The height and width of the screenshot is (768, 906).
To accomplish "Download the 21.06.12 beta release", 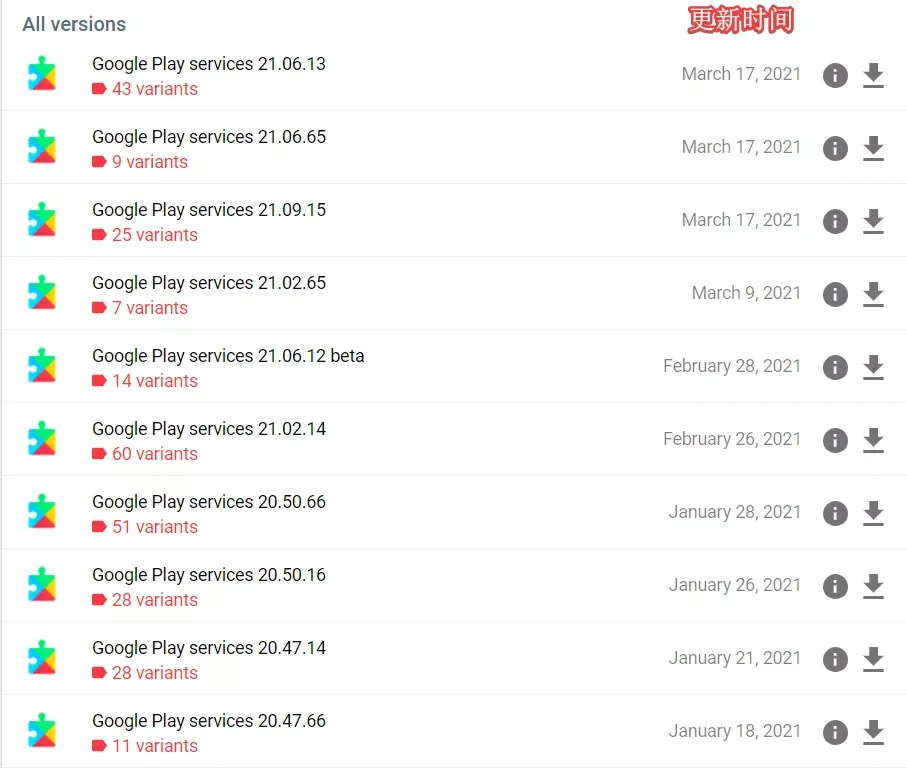I will (x=873, y=367).
